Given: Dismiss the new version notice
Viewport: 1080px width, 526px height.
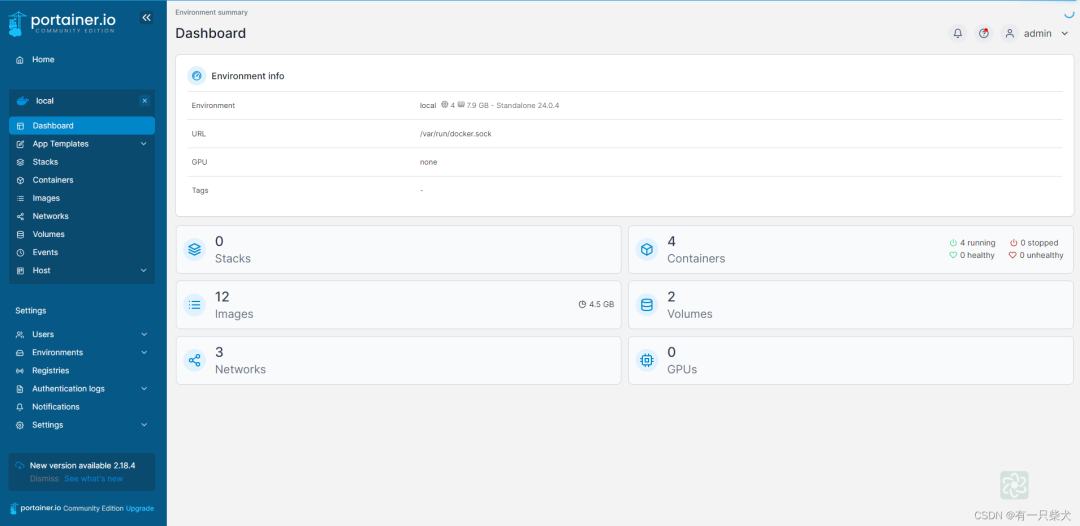Looking at the screenshot, I should (x=44, y=479).
